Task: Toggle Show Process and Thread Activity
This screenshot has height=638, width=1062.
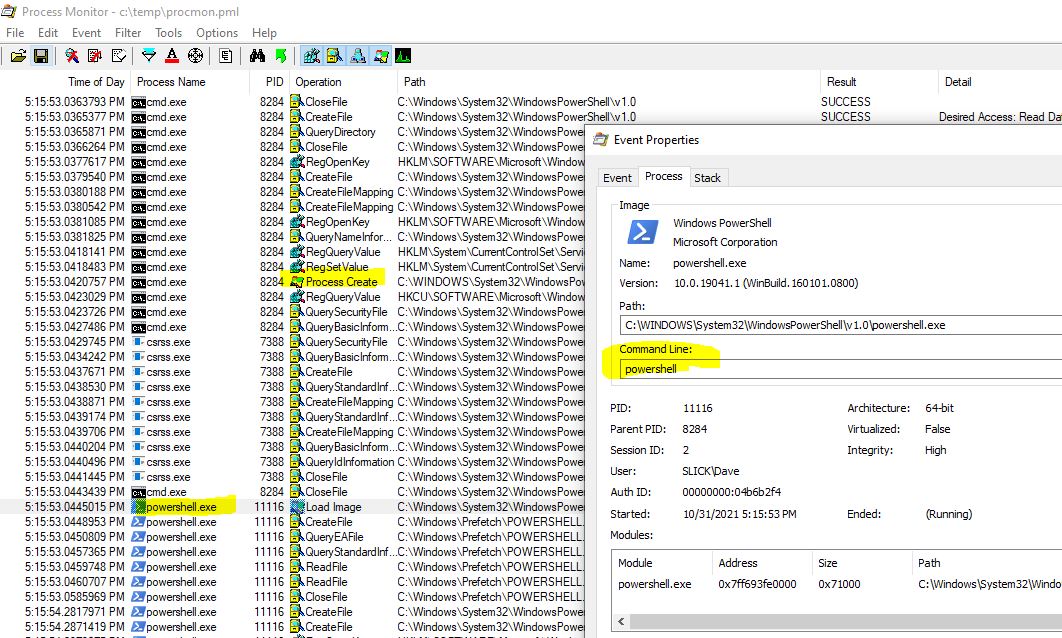Action: 381,56
